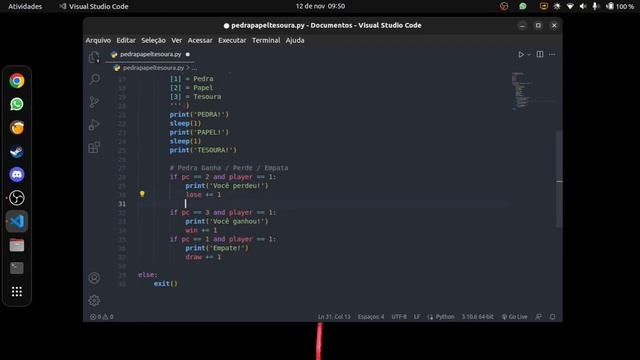Open the Search view in activity bar

94,79
